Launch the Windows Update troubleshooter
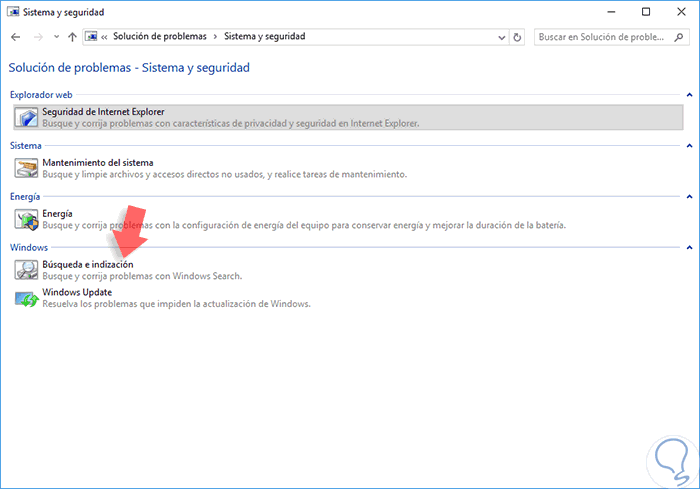 (x=77, y=292)
